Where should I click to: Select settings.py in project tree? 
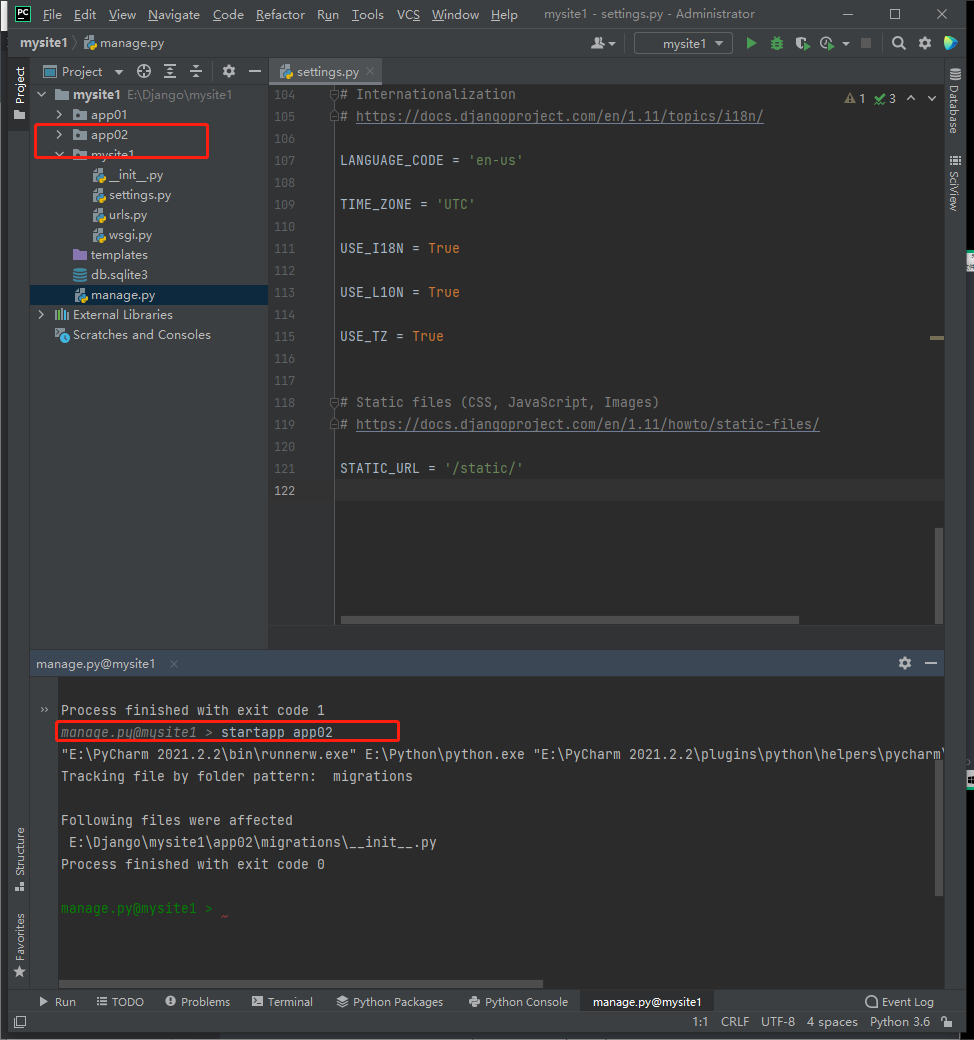pos(140,195)
